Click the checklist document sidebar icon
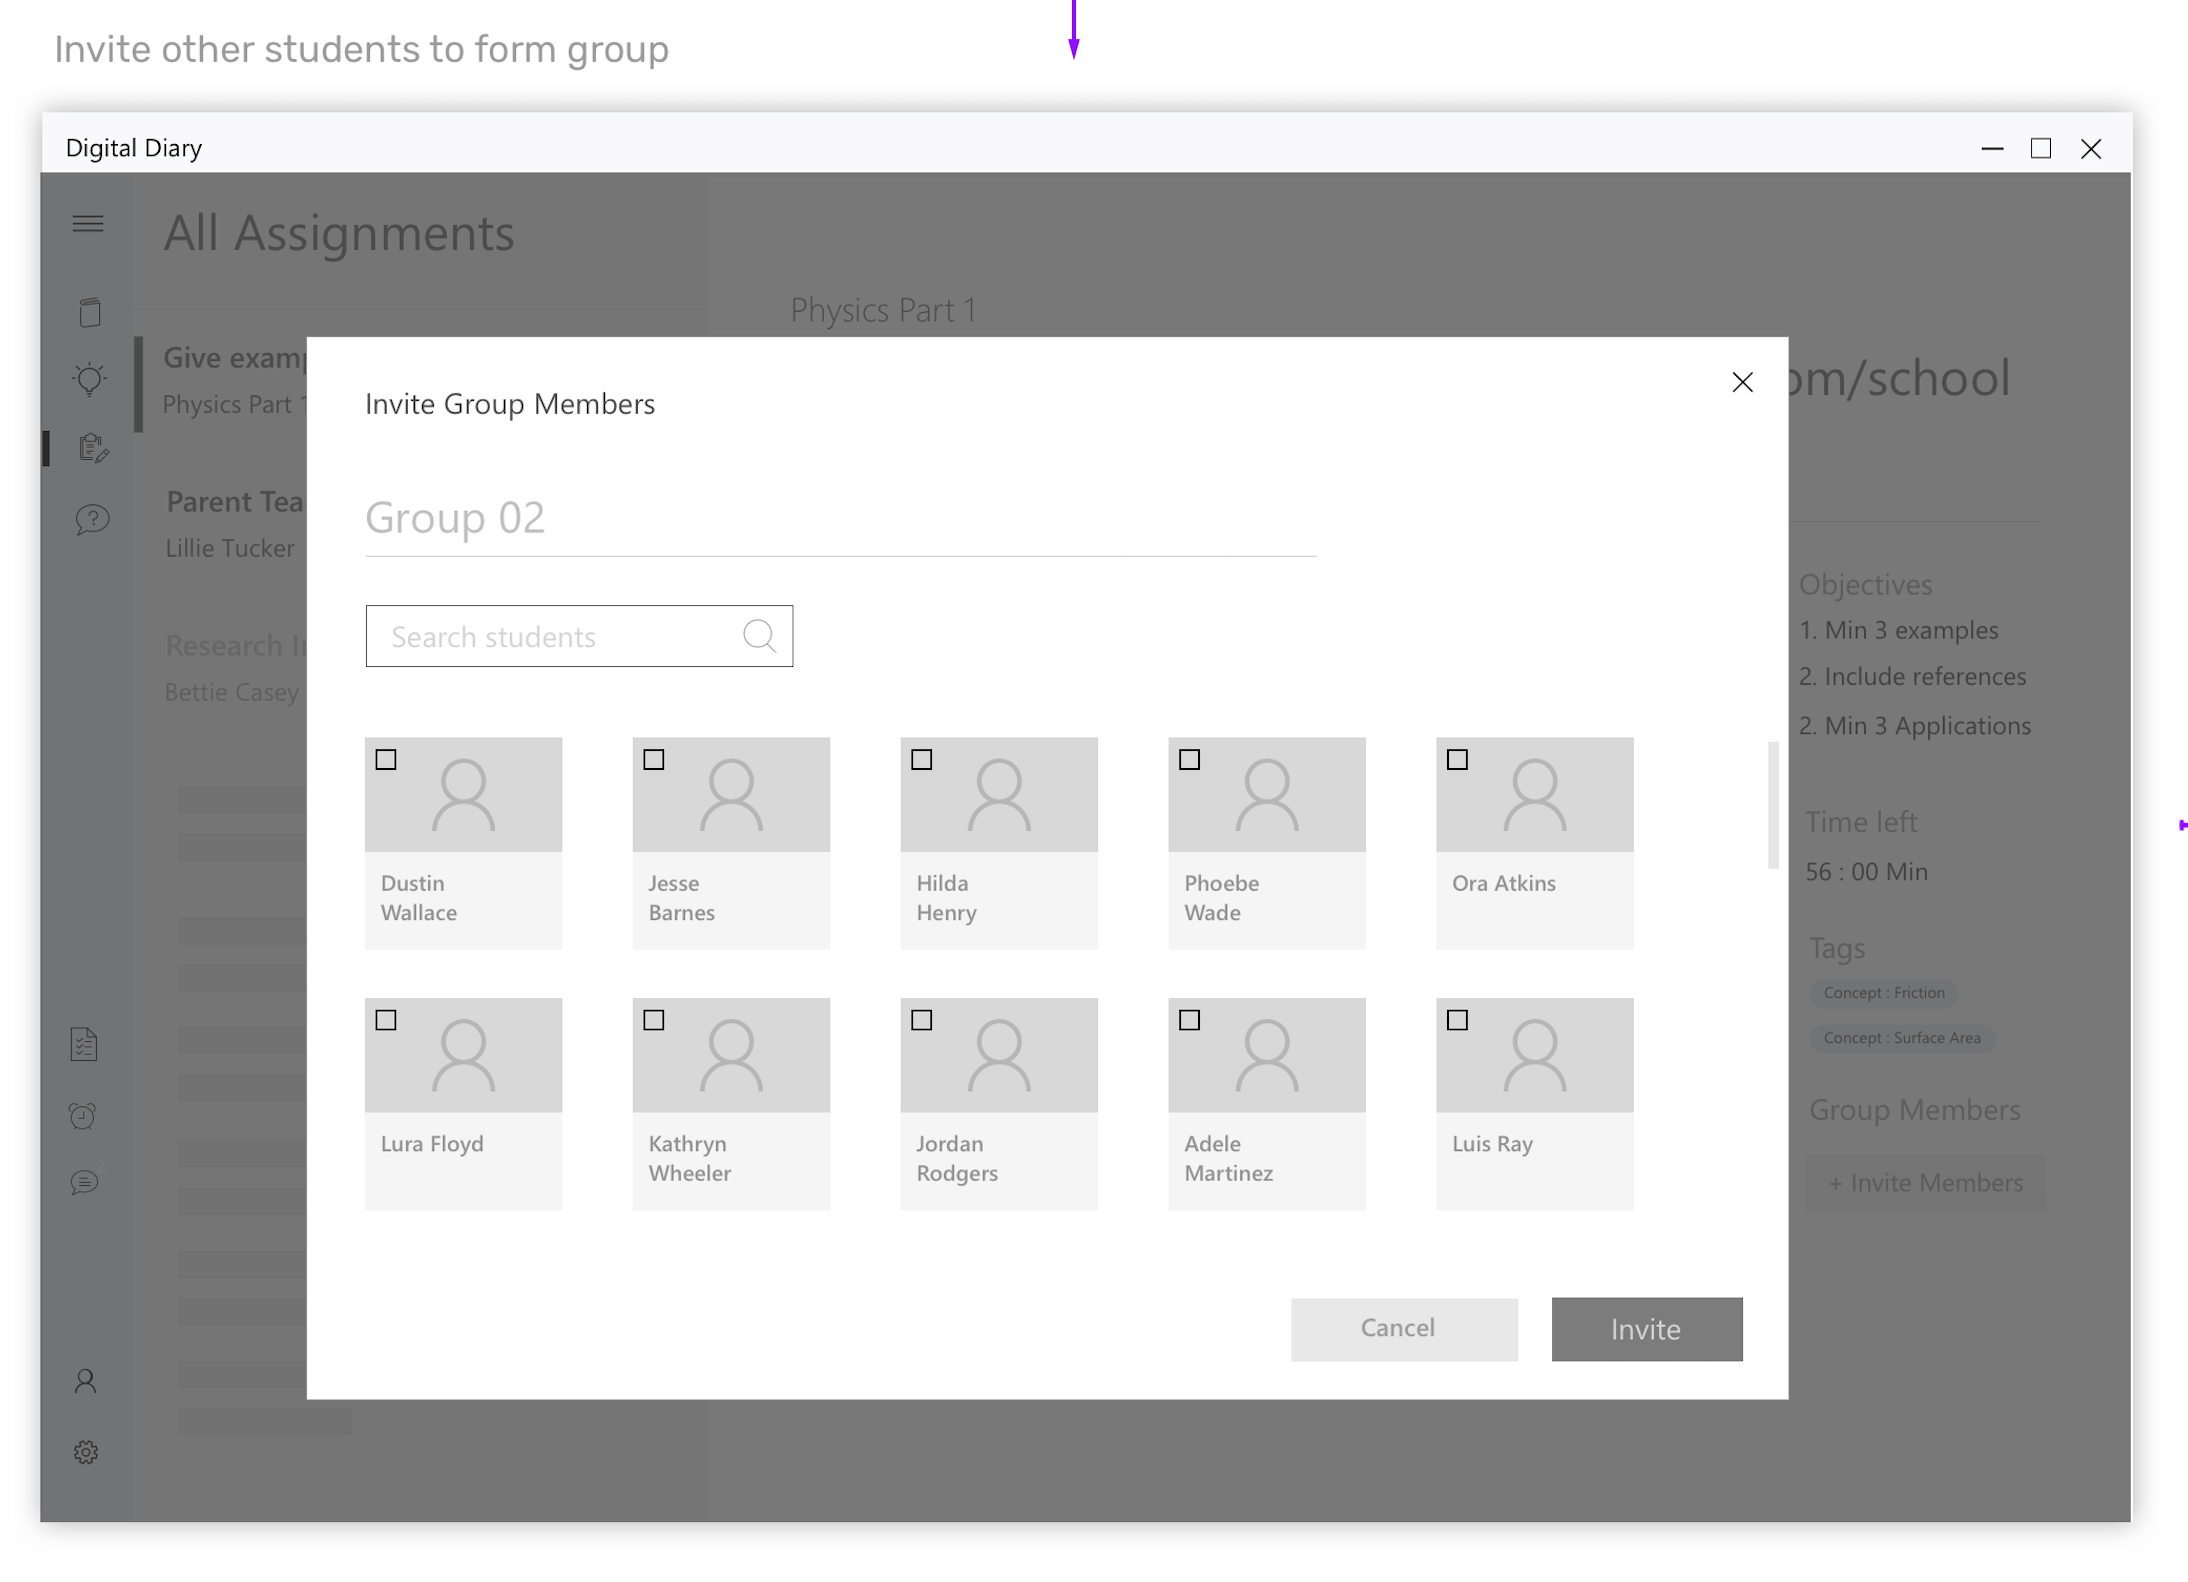2188x1582 pixels. point(85,1044)
